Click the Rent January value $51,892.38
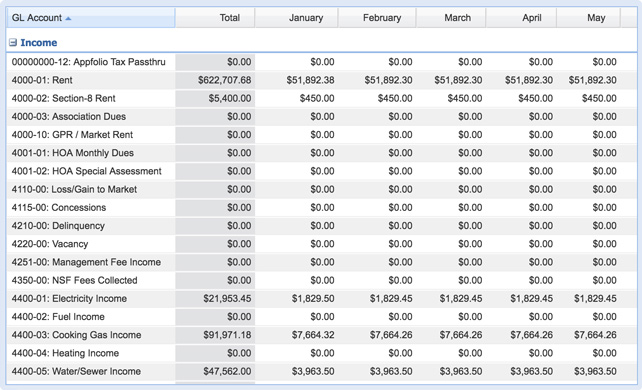 pos(310,80)
